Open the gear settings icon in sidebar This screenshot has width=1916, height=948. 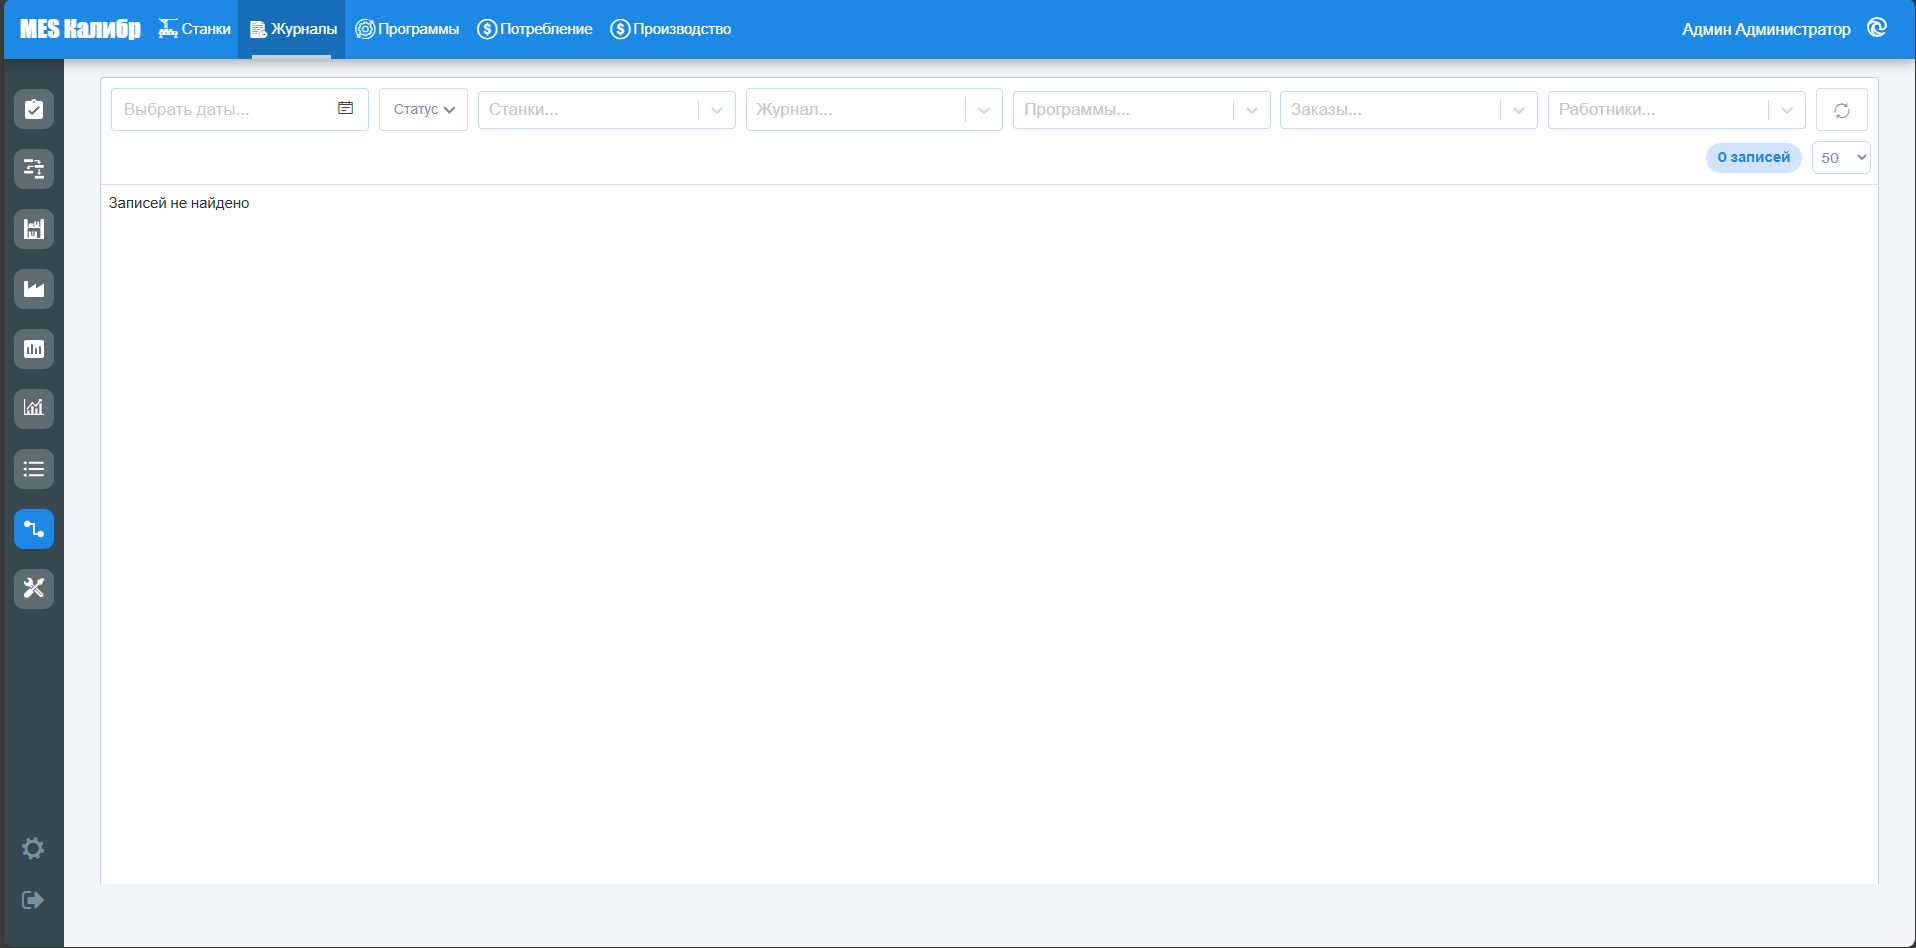[x=33, y=849]
